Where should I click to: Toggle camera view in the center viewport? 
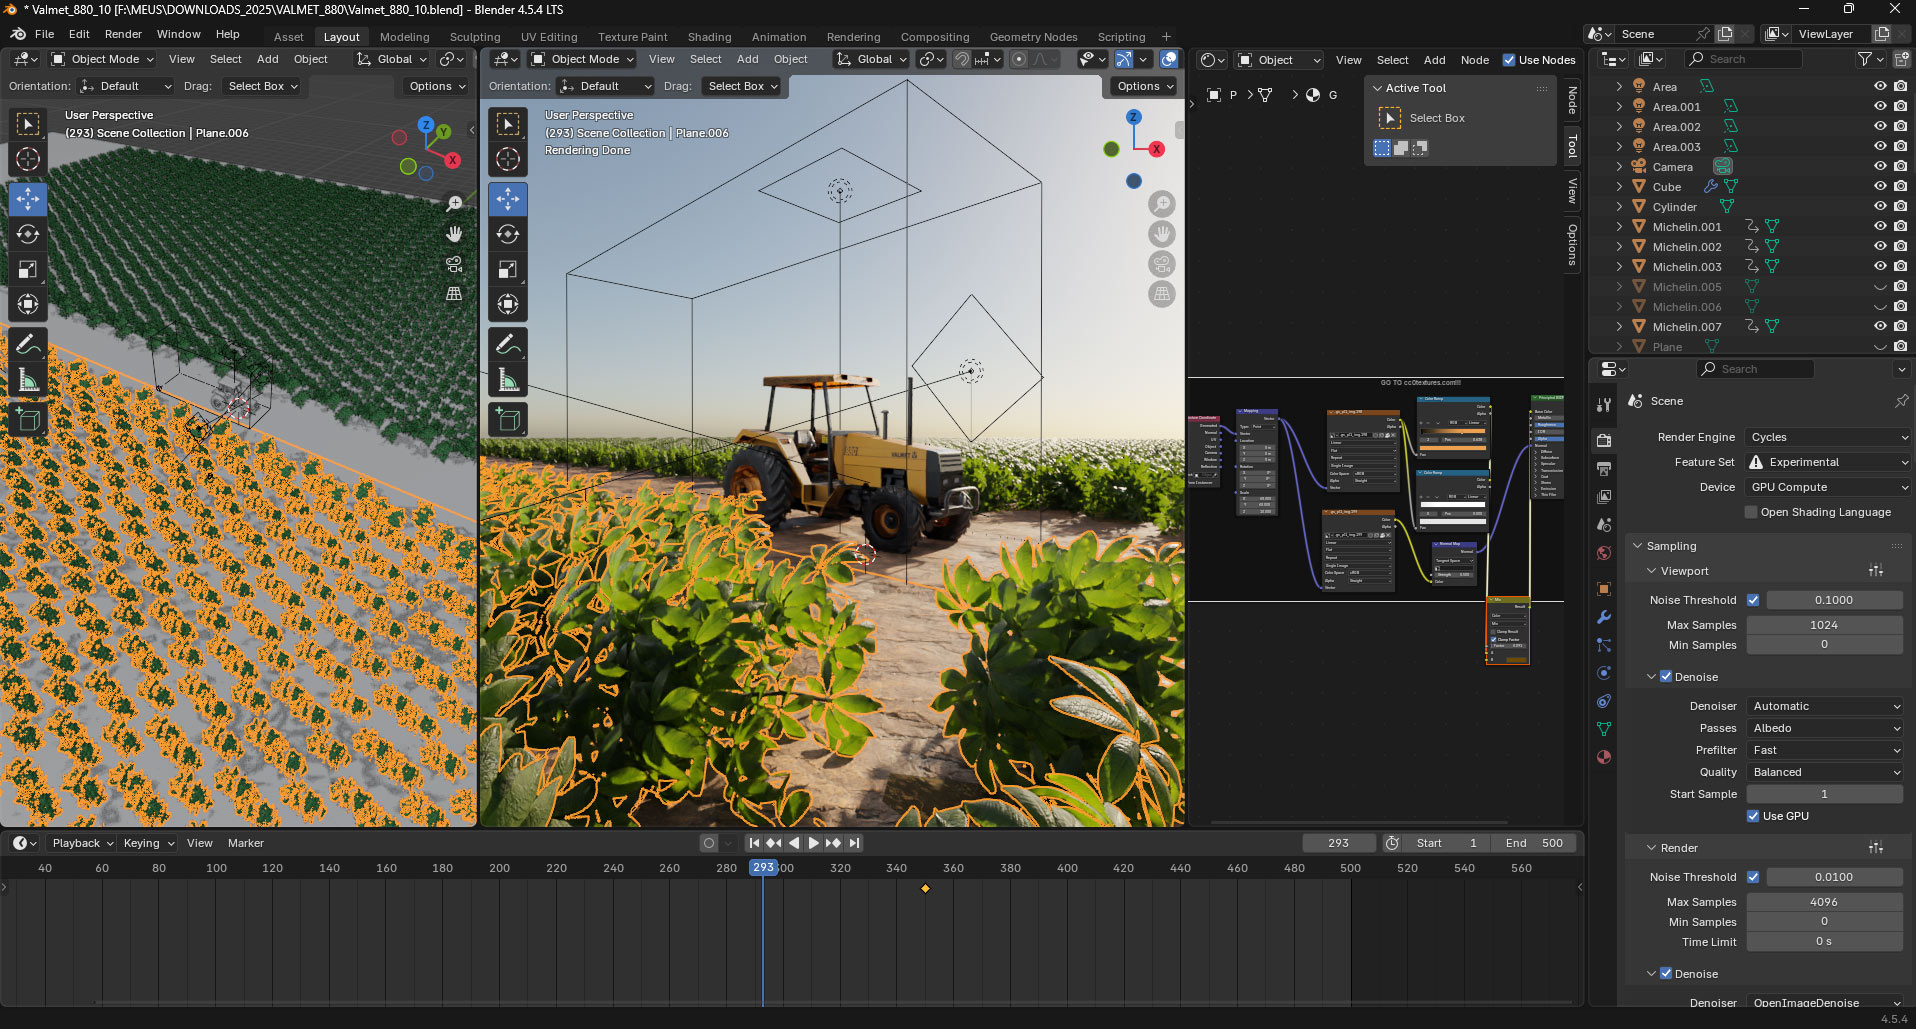click(x=1162, y=264)
